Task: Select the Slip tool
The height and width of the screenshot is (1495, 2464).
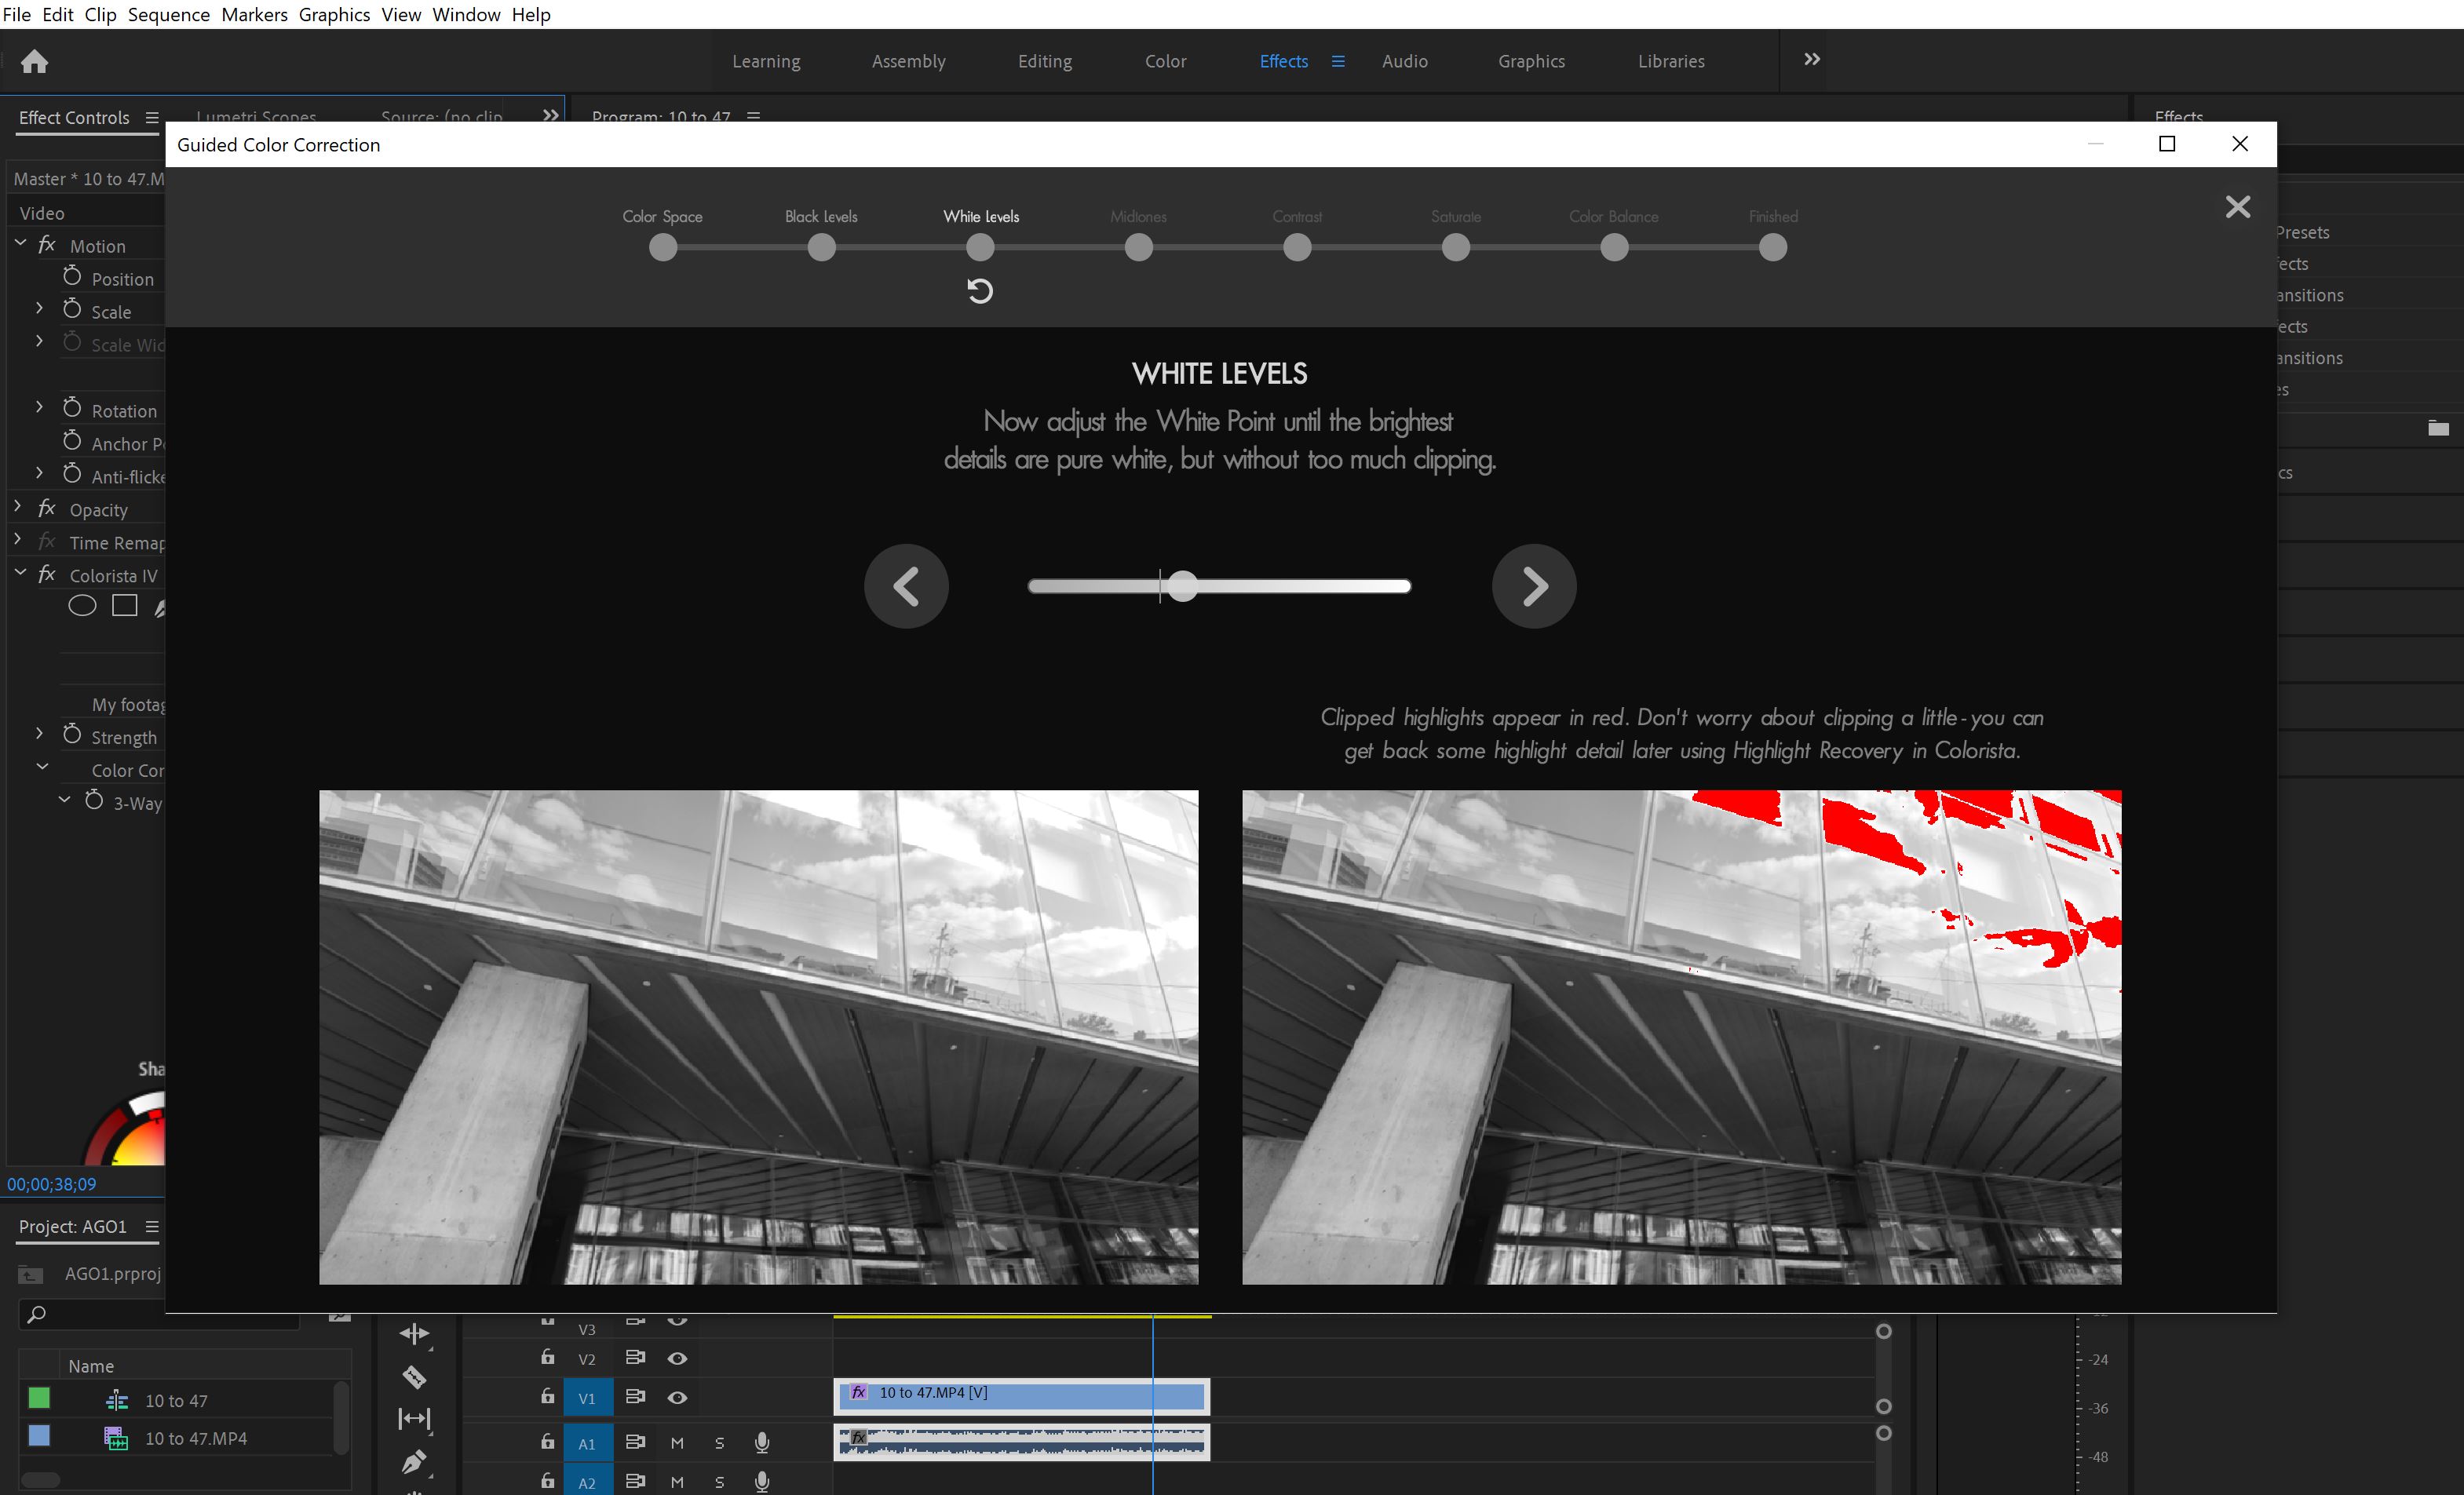Action: pyautogui.click(x=414, y=1418)
